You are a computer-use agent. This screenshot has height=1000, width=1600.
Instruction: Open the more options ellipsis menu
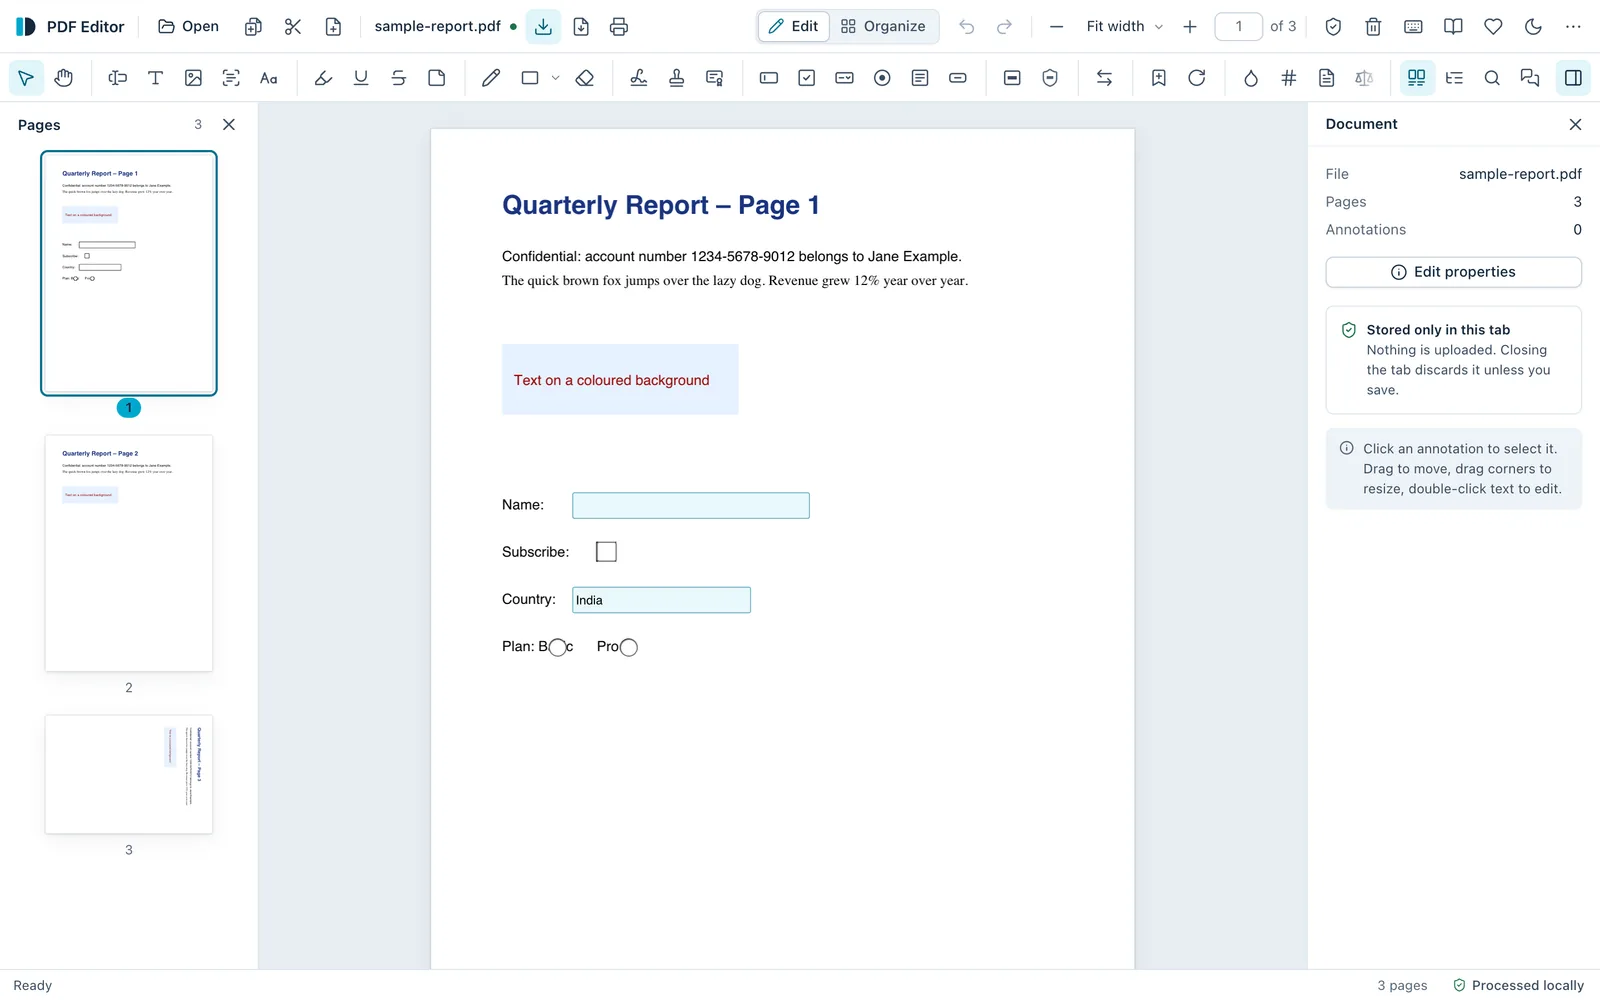(x=1573, y=27)
